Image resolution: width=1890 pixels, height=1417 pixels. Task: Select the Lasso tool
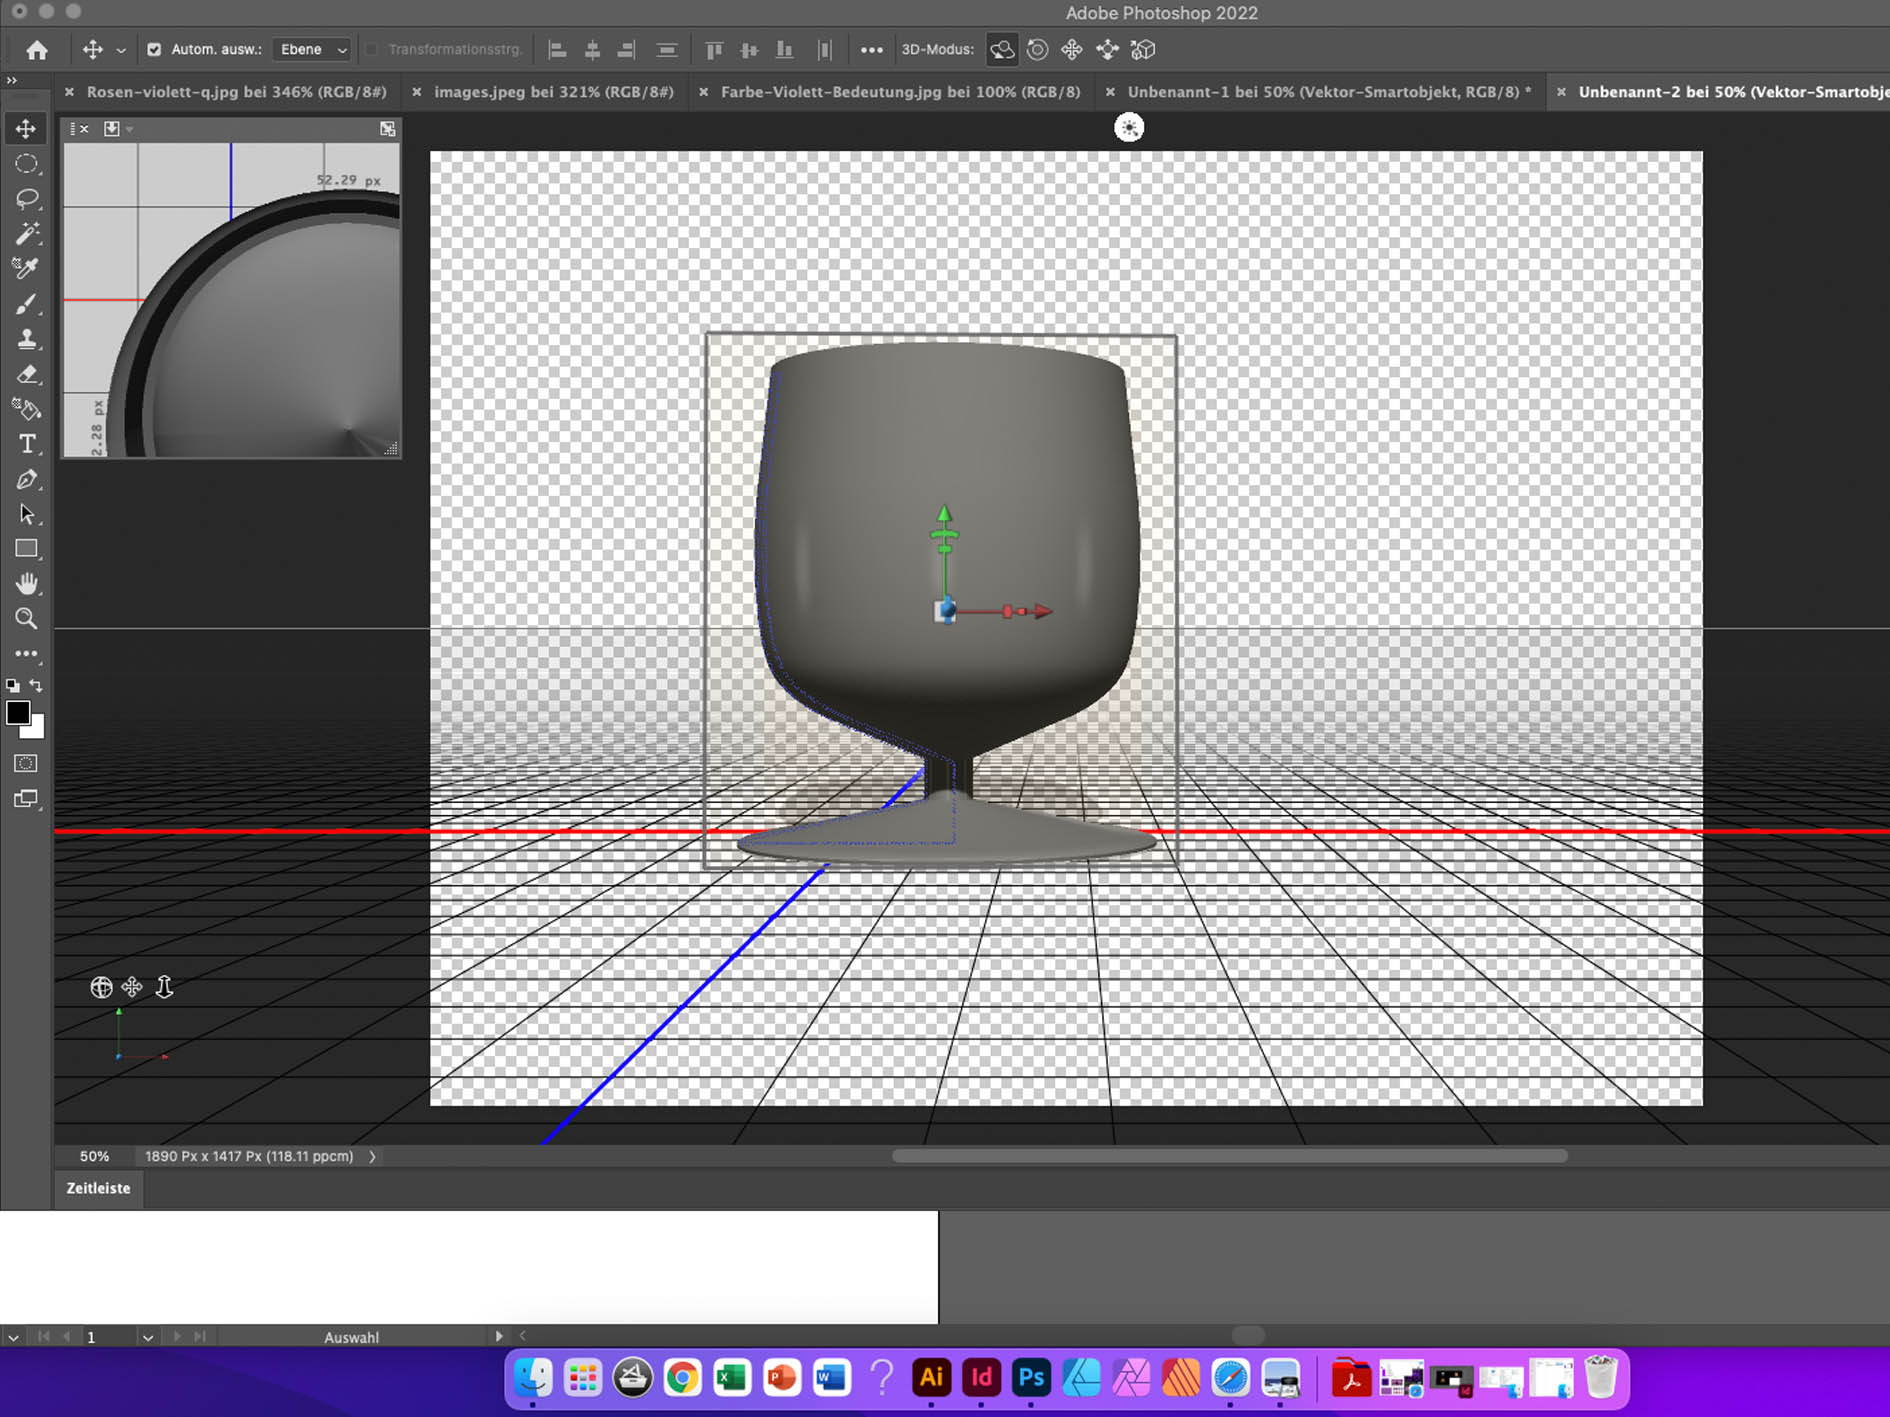pyautogui.click(x=27, y=199)
